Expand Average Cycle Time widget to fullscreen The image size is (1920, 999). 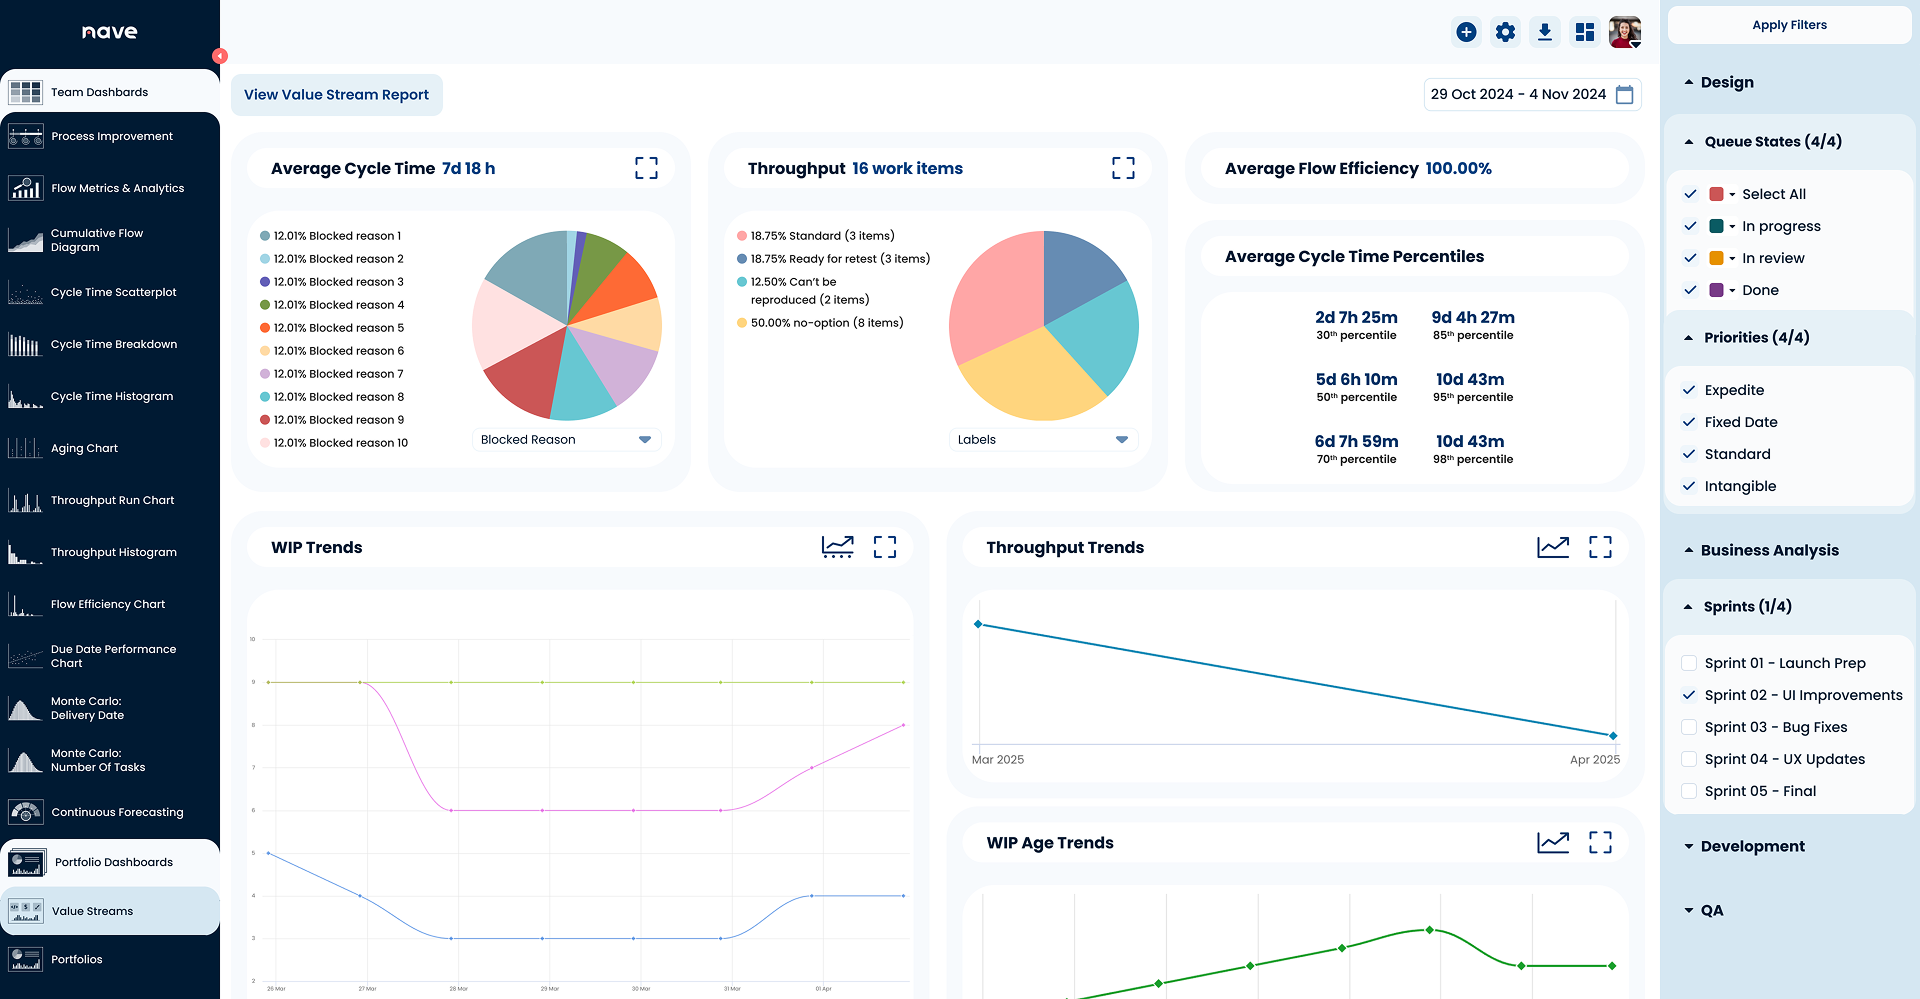[646, 168]
